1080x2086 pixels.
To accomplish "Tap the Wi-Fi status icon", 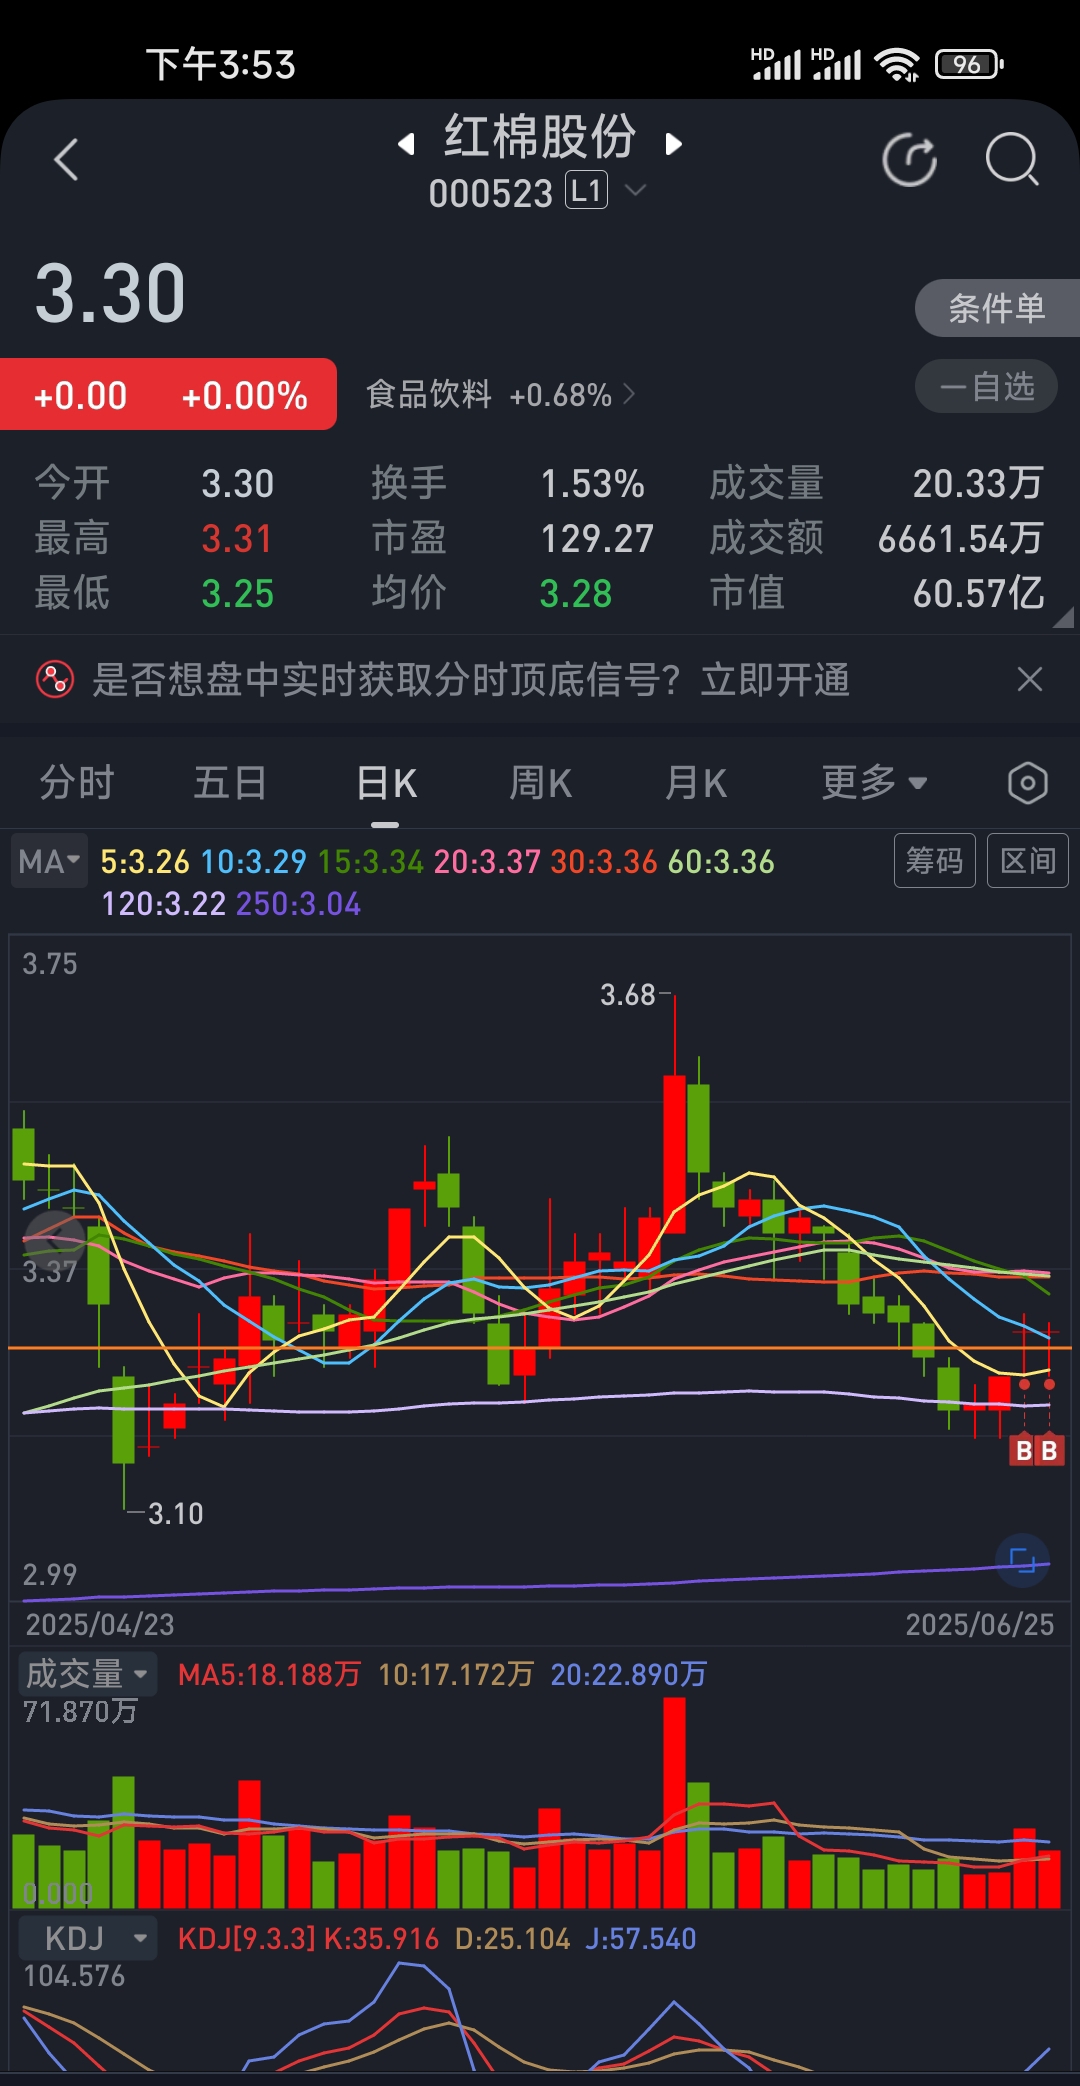I will [x=897, y=65].
